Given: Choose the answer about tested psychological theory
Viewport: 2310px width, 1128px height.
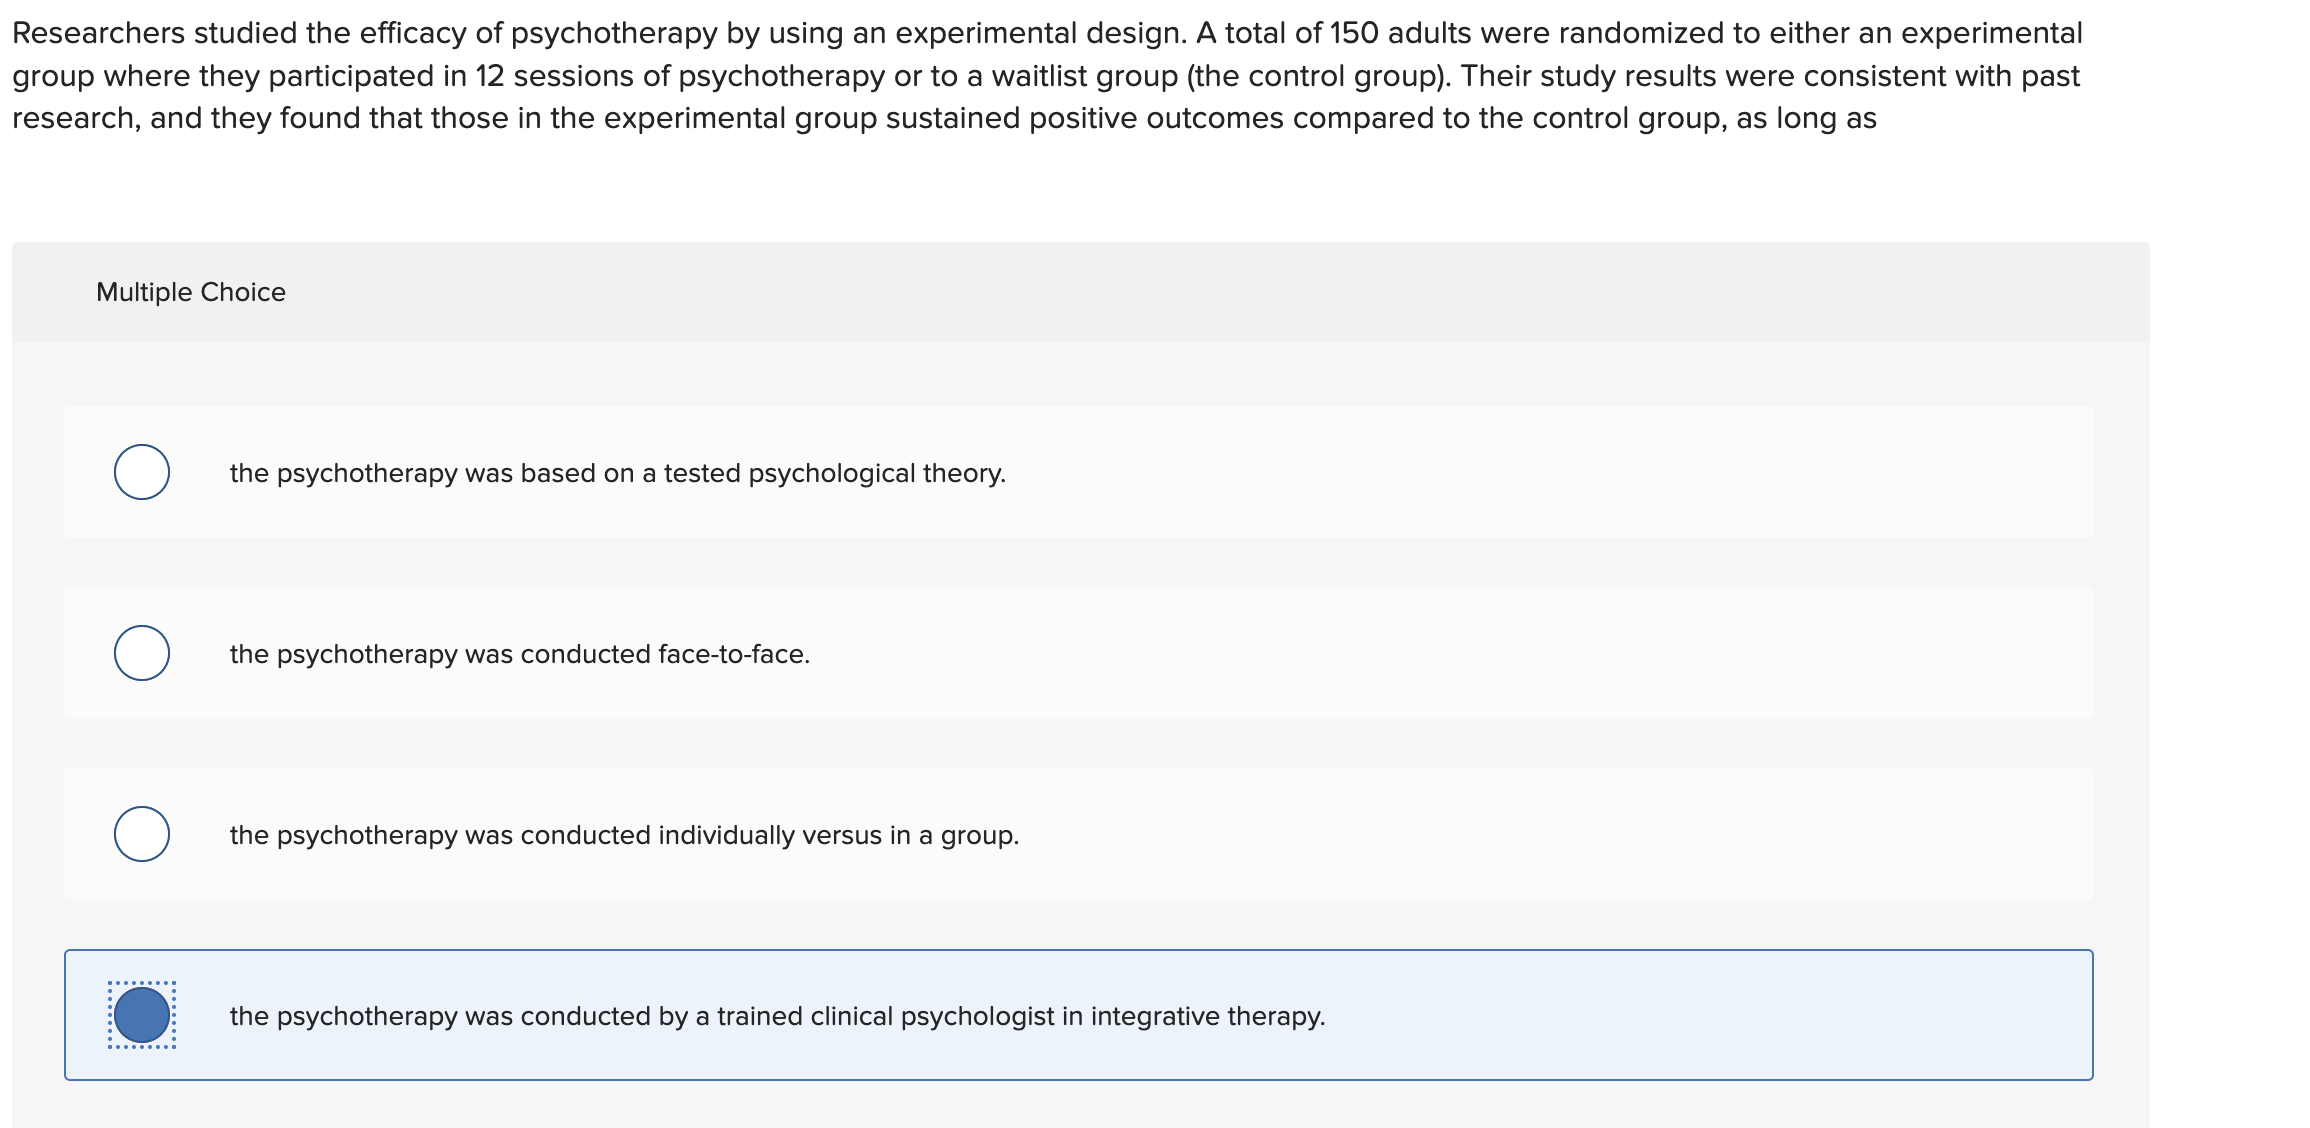Looking at the screenshot, I should 616,472.
